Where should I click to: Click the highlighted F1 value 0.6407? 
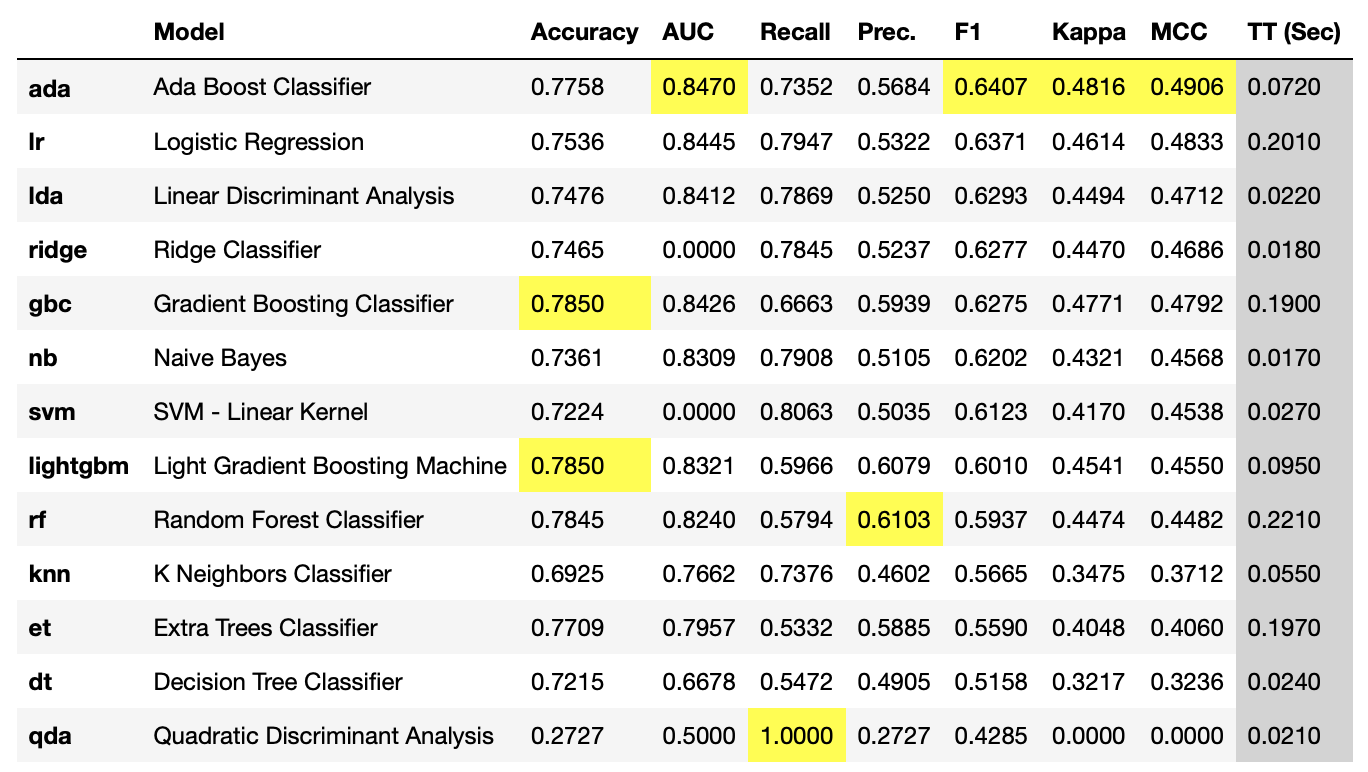click(x=991, y=87)
